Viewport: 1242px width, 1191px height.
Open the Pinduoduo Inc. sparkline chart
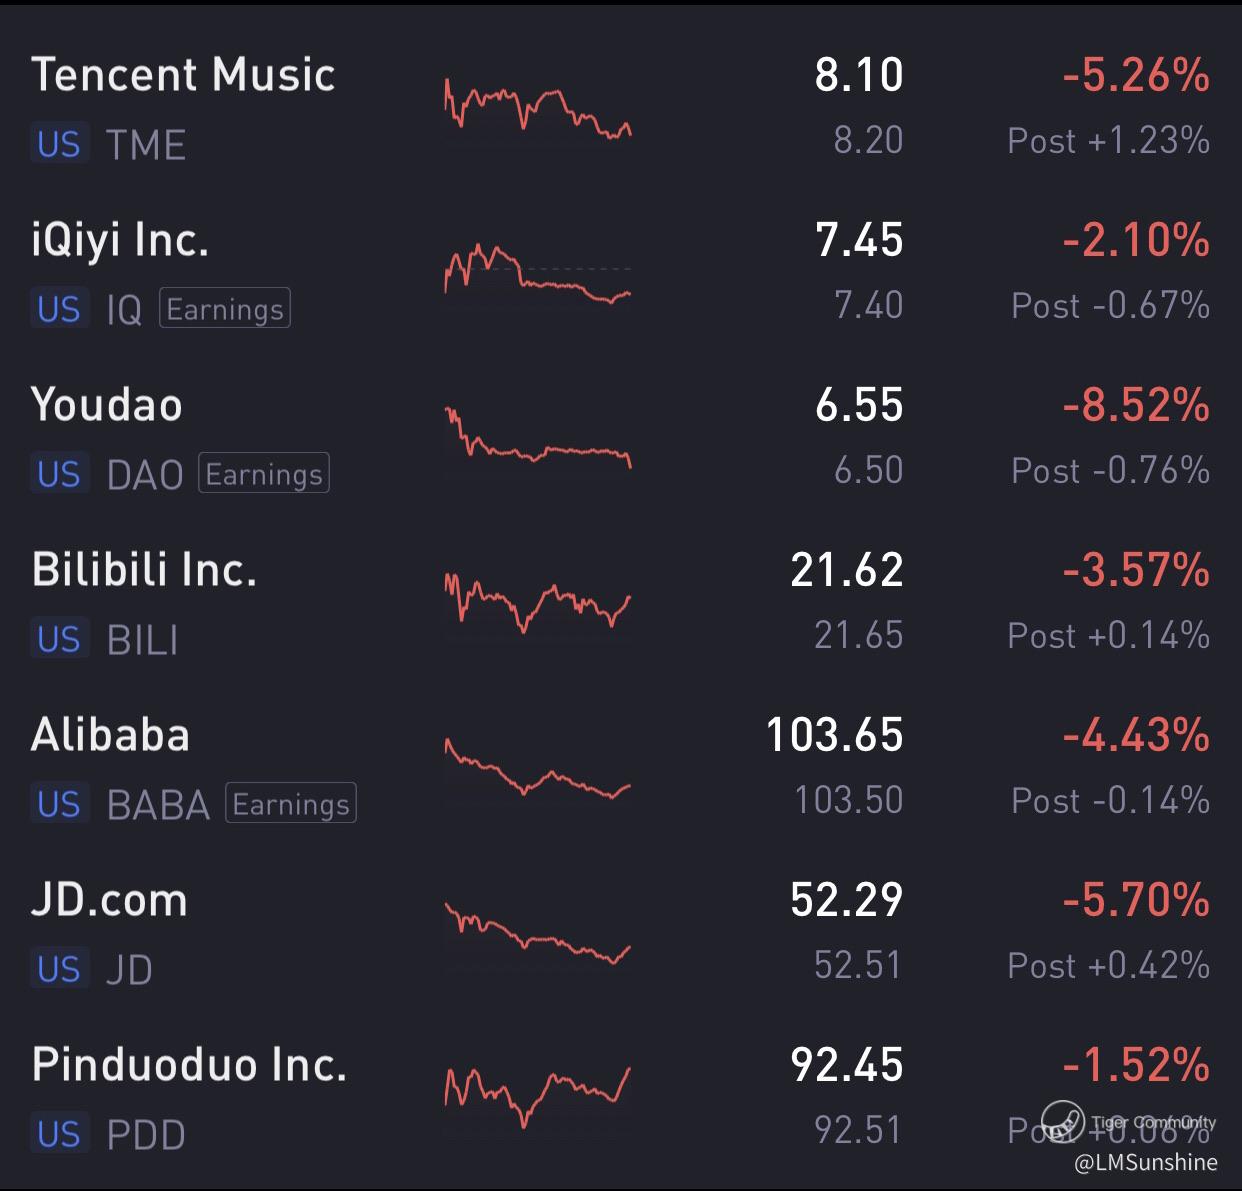[x=538, y=1097]
